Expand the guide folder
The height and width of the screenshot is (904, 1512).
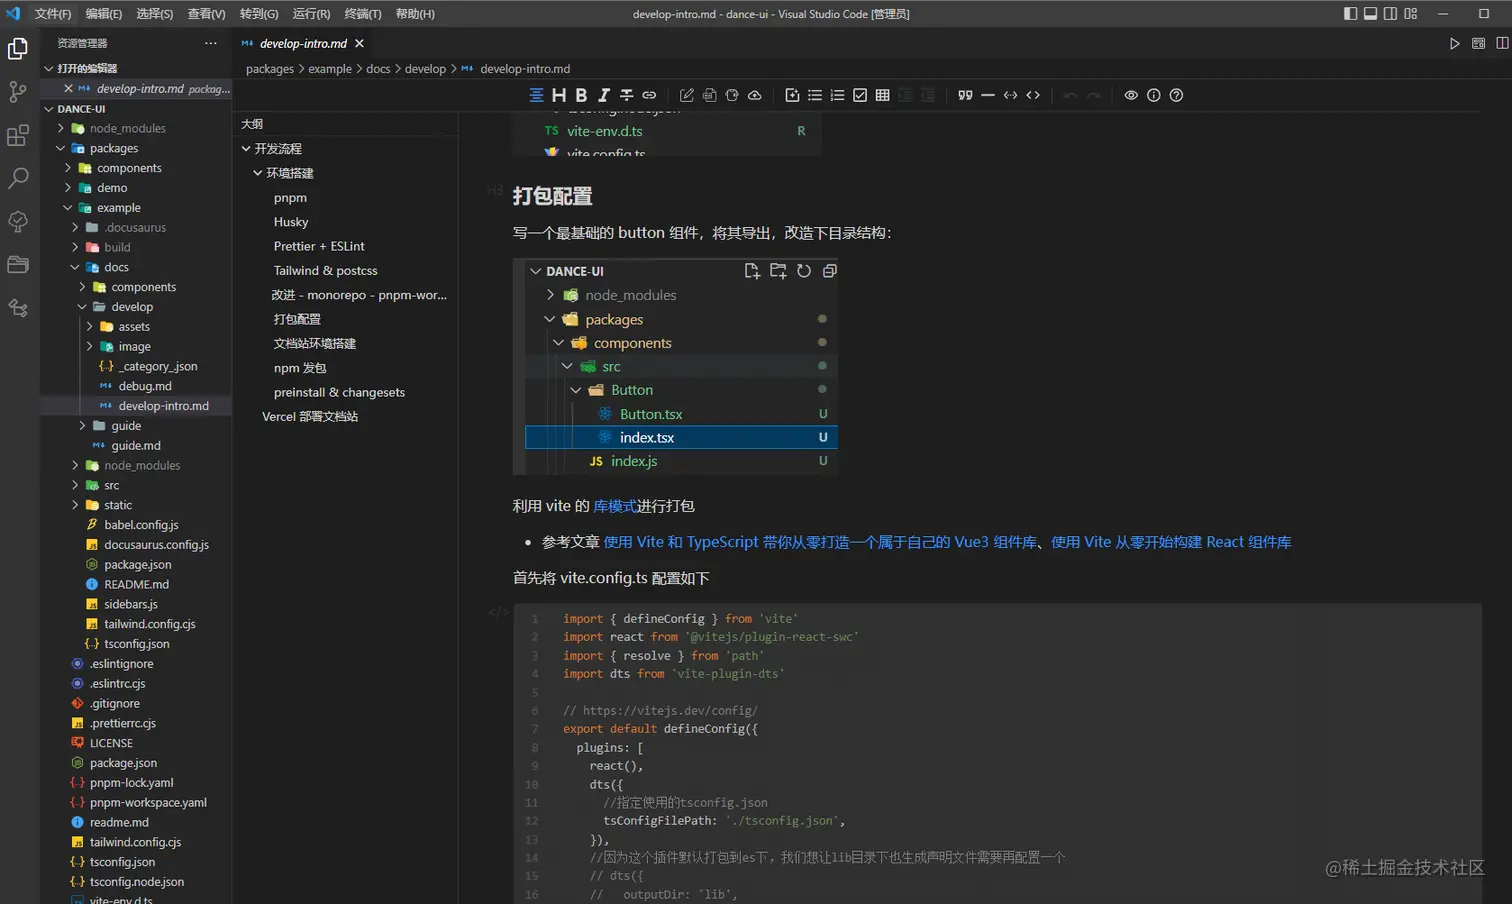click(82, 425)
